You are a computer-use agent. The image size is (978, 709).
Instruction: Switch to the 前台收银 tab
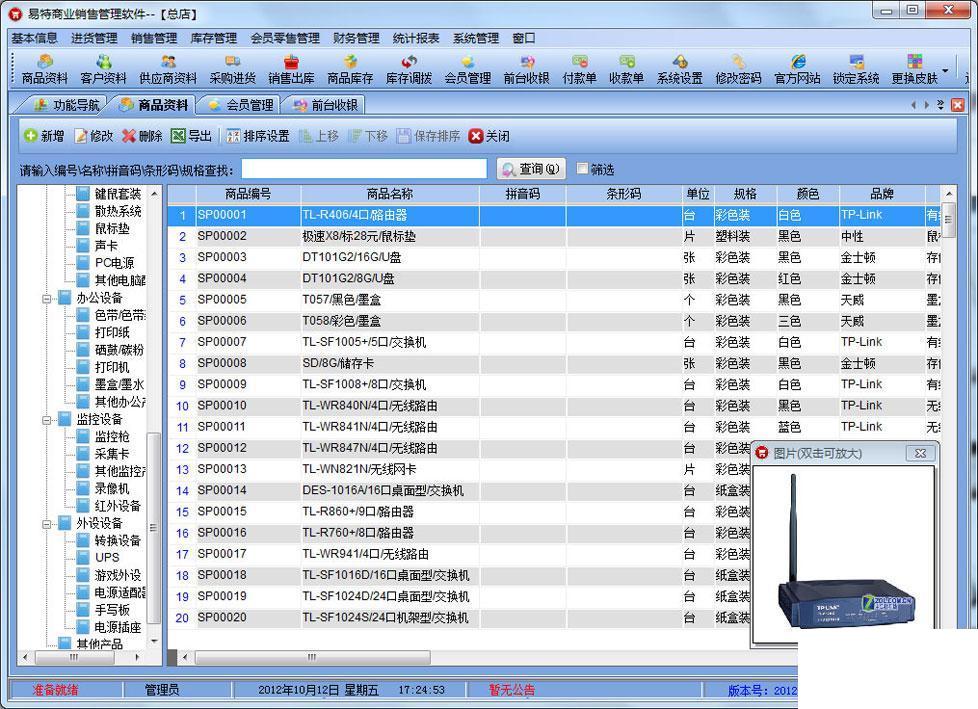click(x=326, y=105)
